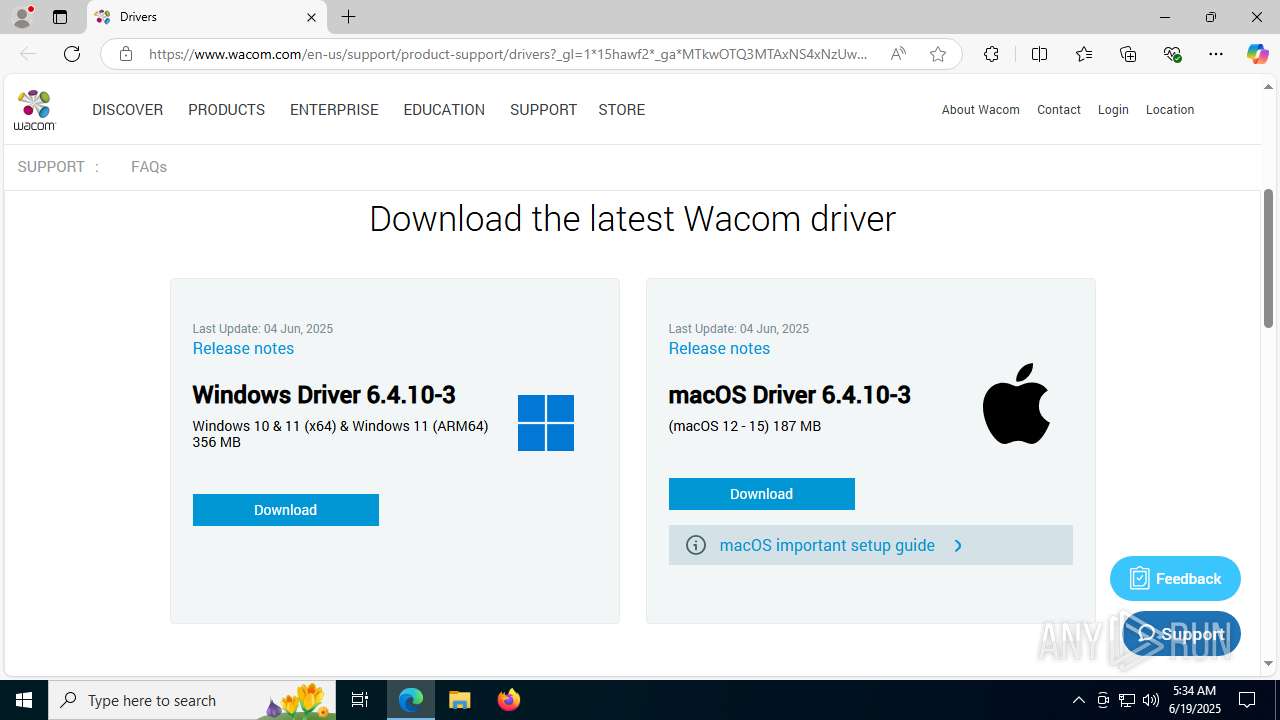Open Task View on the taskbar
Viewport: 1280px width, 720px height.
(x=360, y=700)
